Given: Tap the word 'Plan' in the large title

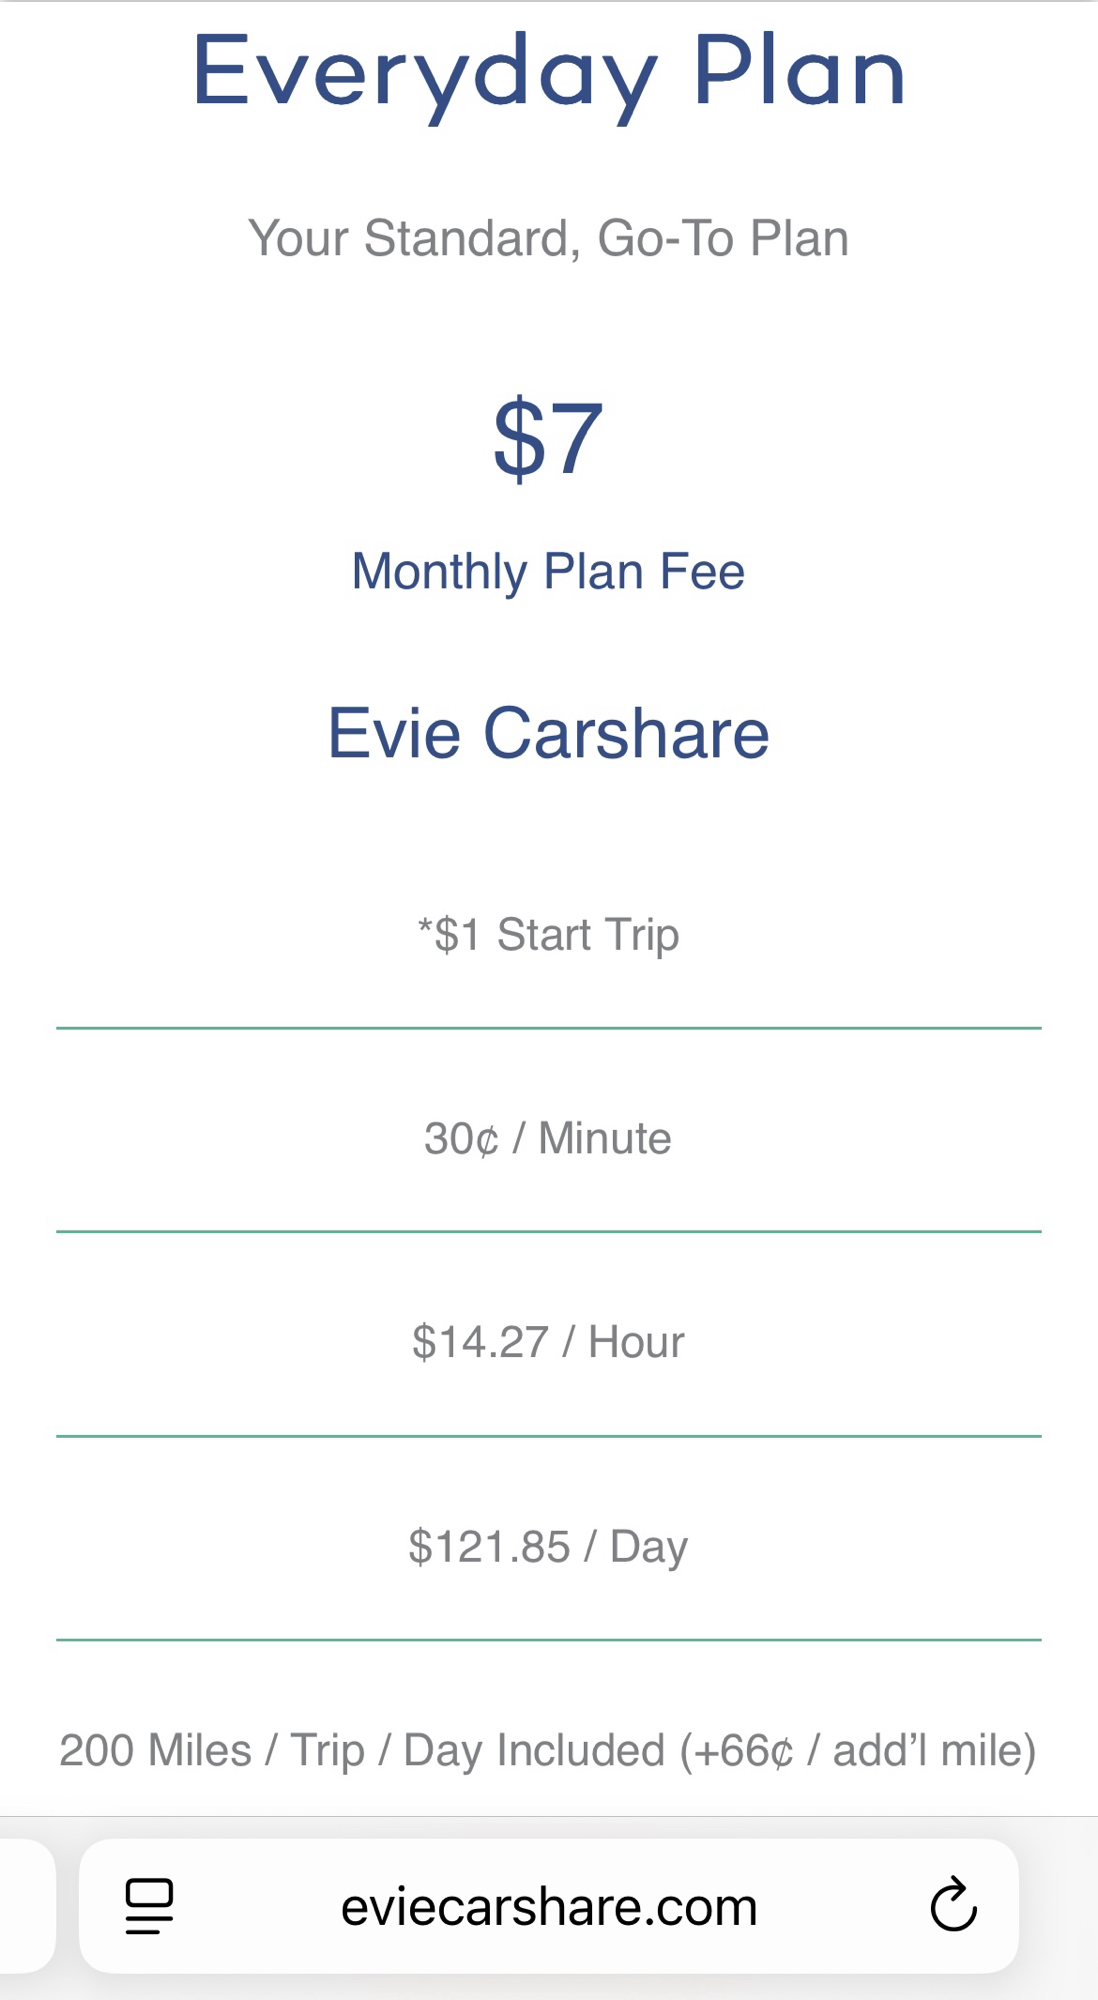Looking at the screenshot, I should (x=799, y=72).
